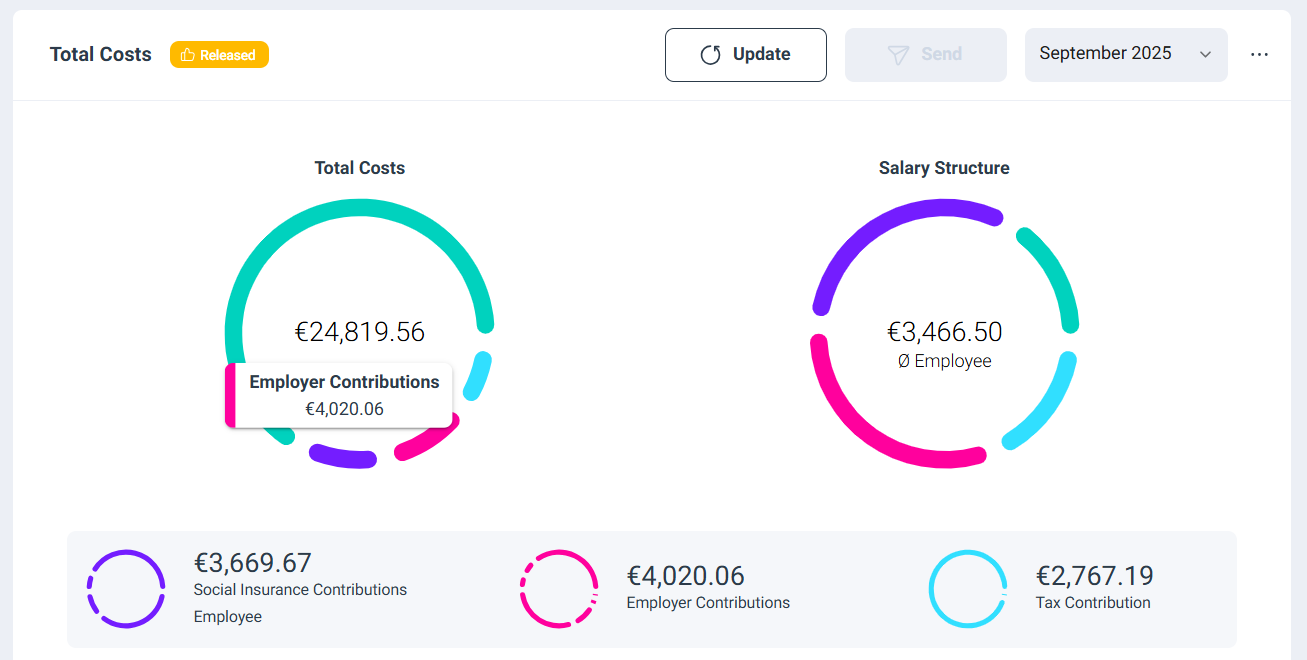
Task: Click the €3,466.50 average employee value
Action: pyautogui.click(x=944, y=332)
